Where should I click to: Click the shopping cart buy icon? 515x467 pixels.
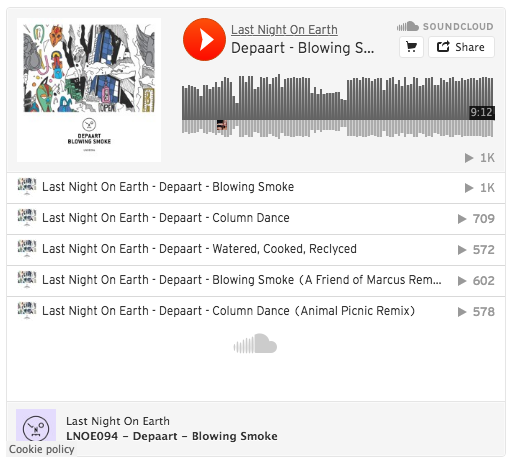(x=411, y=47)
